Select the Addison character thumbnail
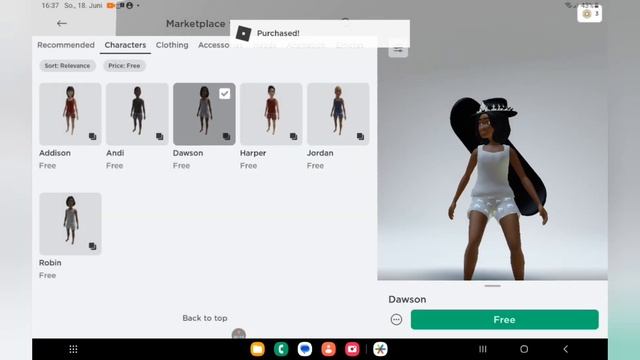Viewport: 640px width, 360px height. coord(70,114)
